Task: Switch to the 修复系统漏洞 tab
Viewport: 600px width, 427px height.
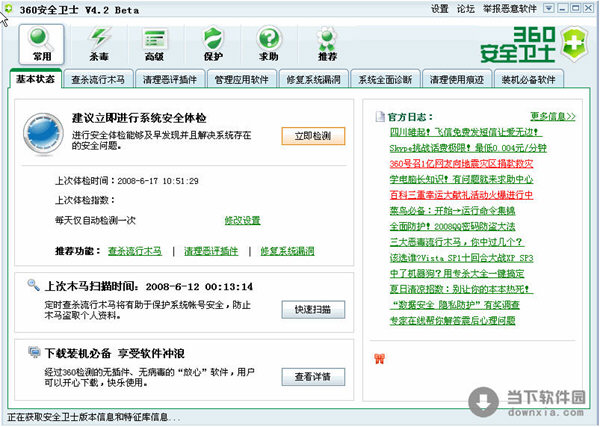Action: (313, 80)
